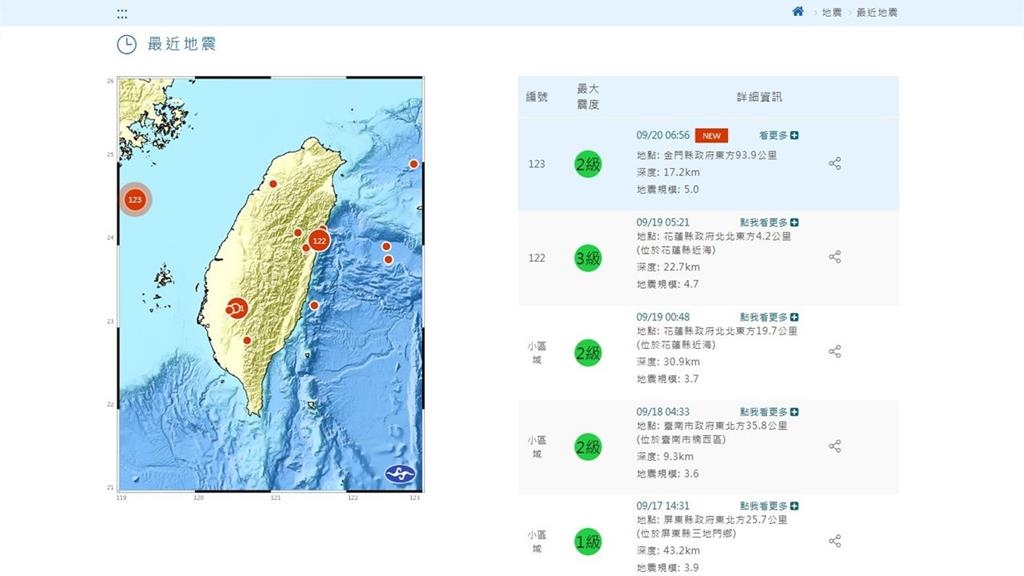Share earthquake number 123 entry
The image size is (1024, 576).
coord(835,163)
